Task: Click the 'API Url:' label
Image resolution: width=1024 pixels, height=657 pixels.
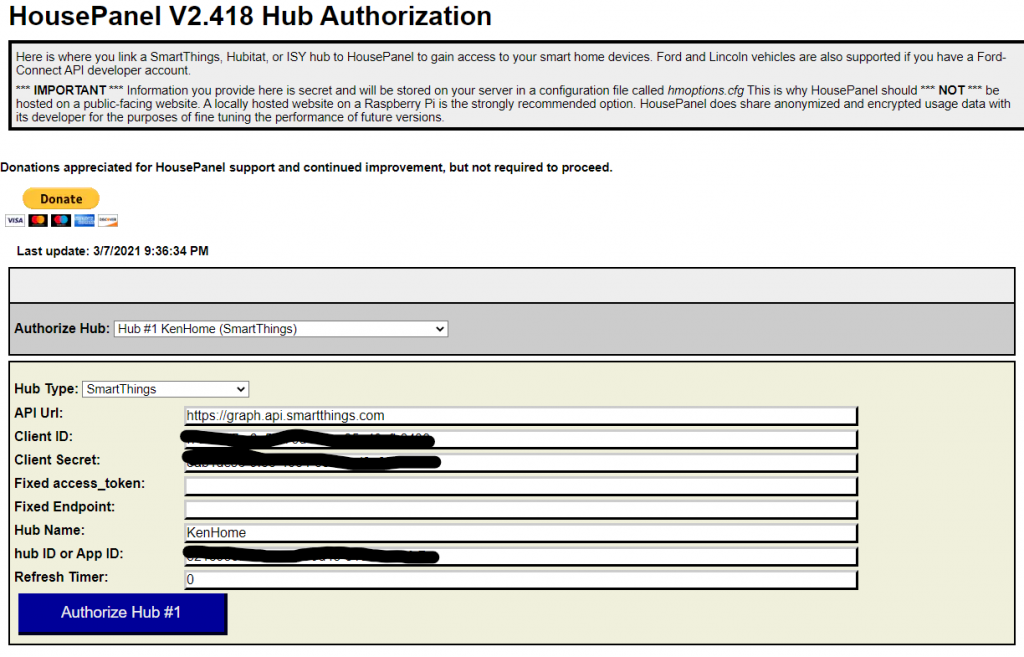Action: click(39, 413)
